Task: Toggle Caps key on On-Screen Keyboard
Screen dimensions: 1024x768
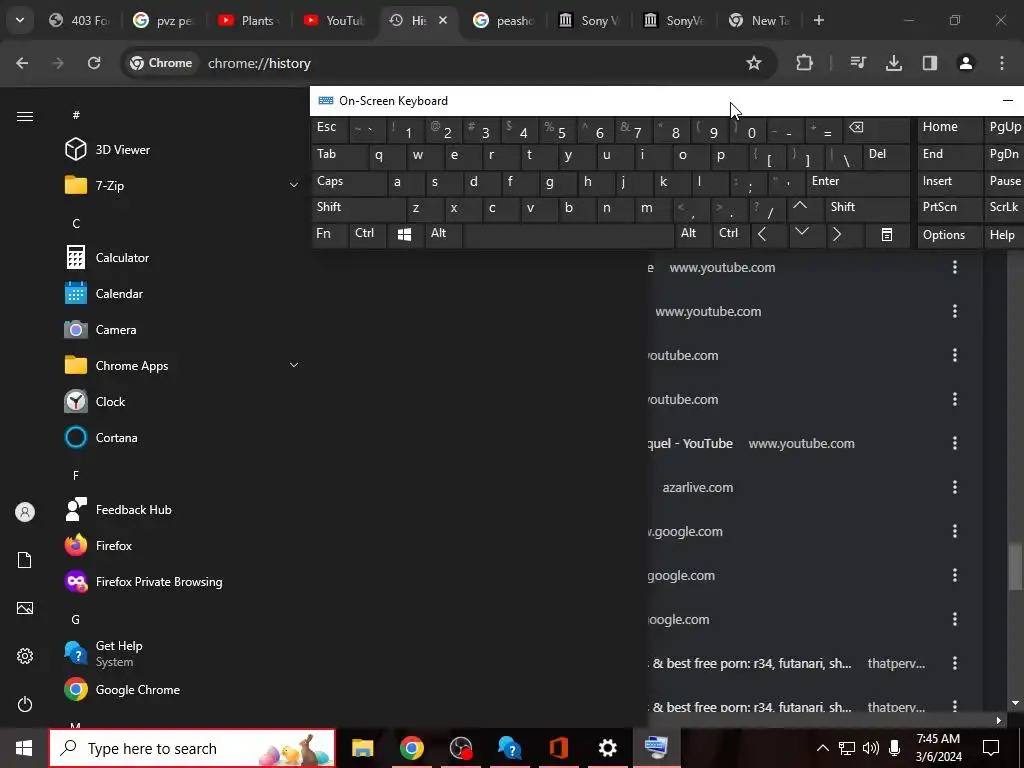Action: coord(349,184)
